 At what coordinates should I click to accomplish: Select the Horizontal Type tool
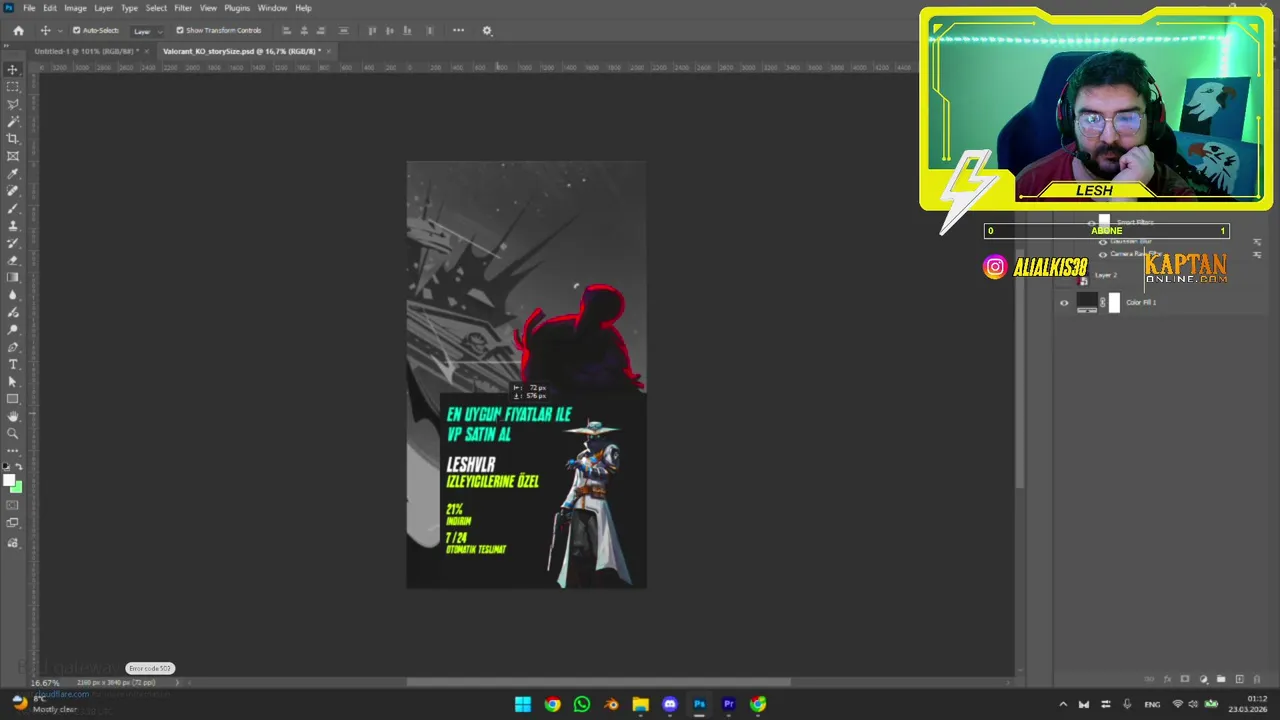13,364
